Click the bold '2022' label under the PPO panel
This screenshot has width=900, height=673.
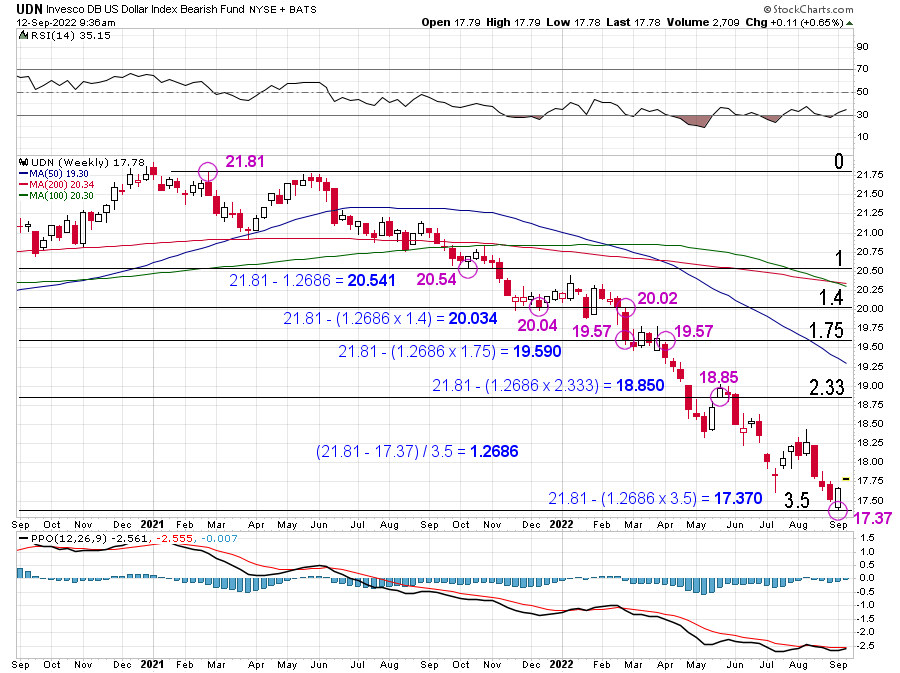click(561, 664)
